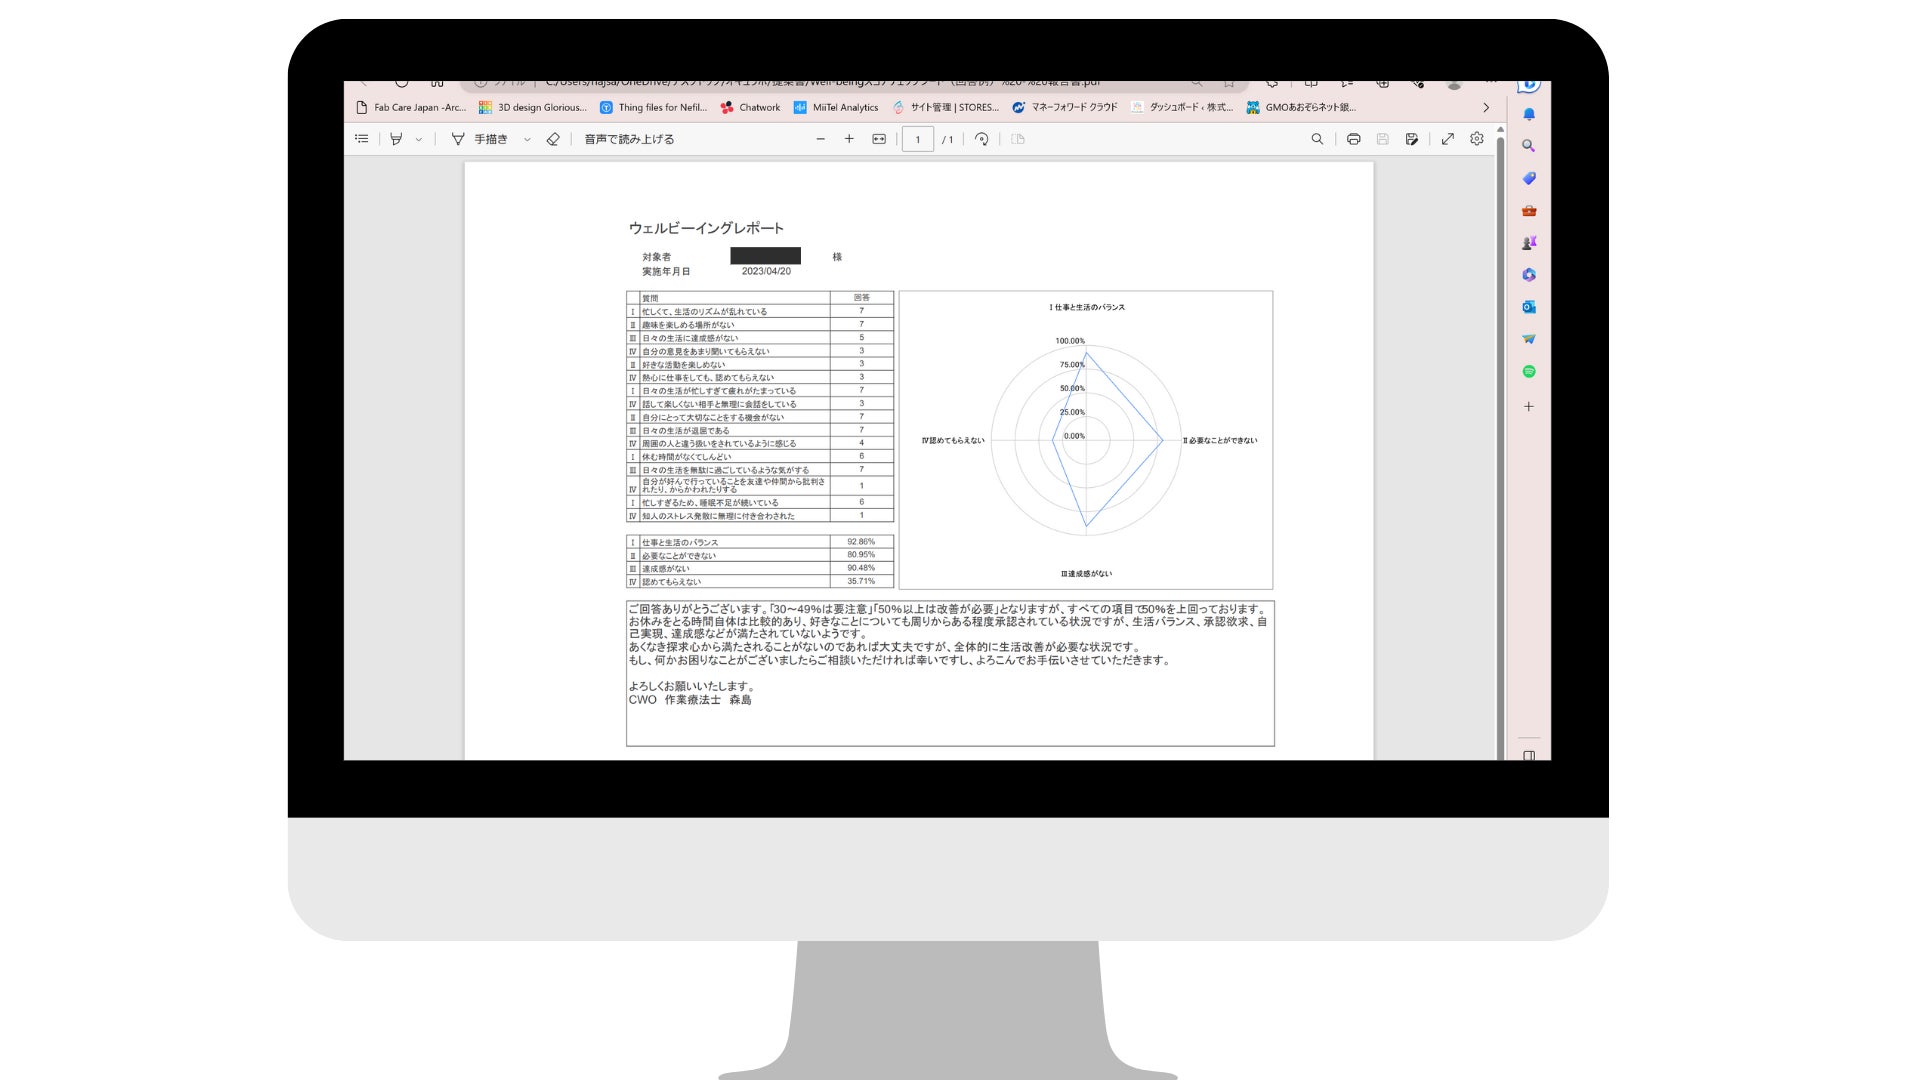Zoom out with the minus icon
The width and height of the screenshot is (1920, 1080).
(x=821, y=139)
